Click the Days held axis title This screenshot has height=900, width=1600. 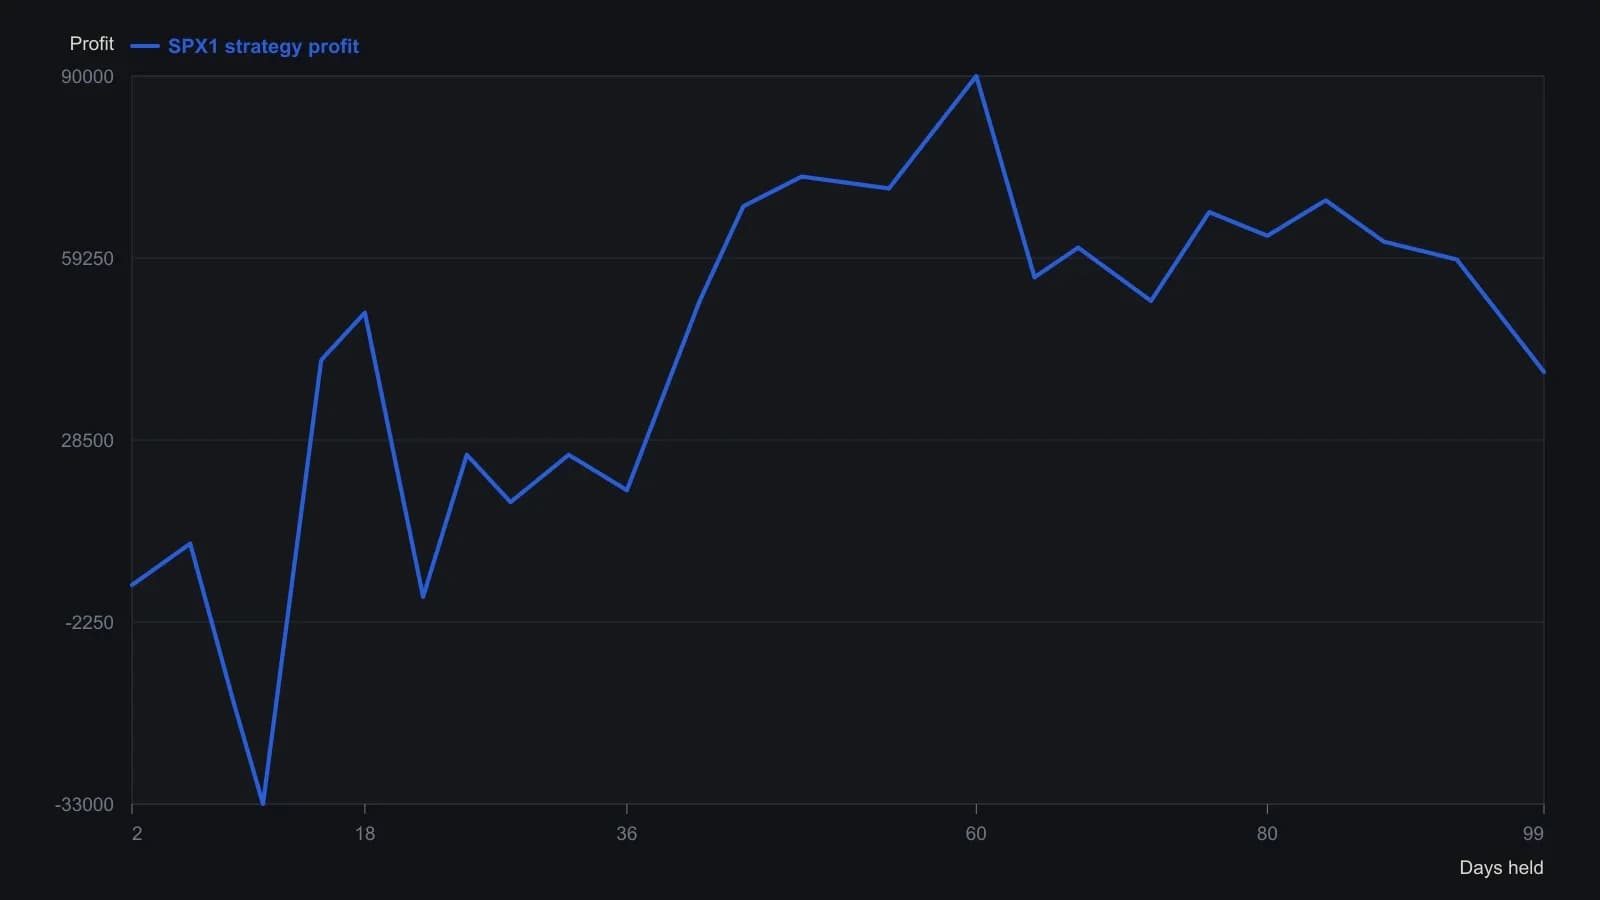[1501, 868]
